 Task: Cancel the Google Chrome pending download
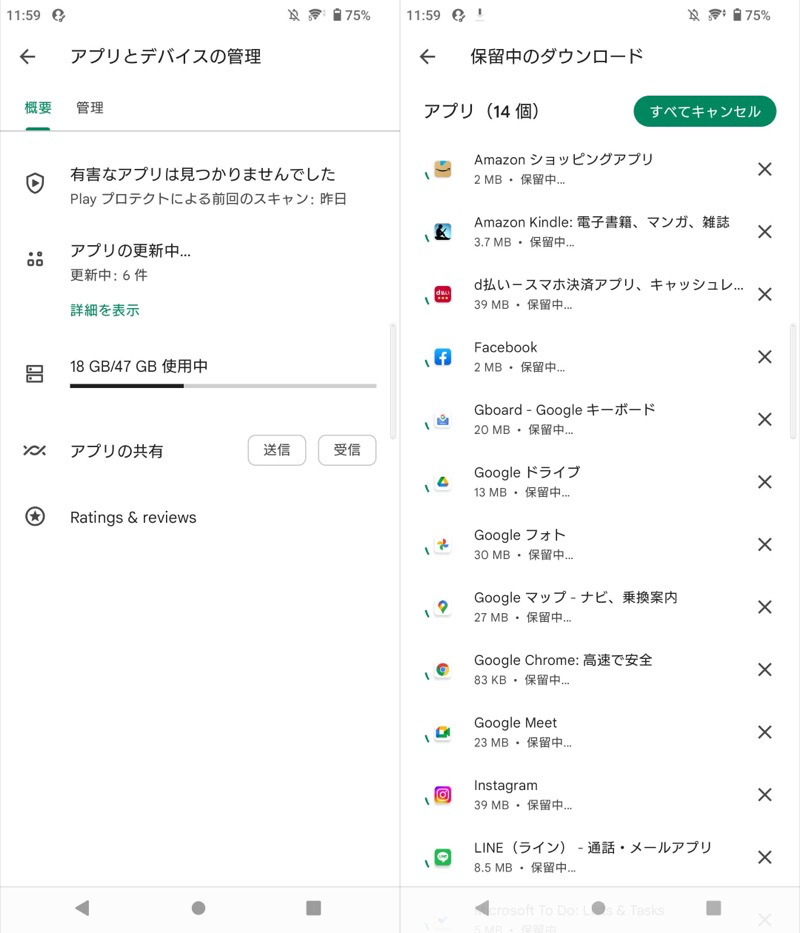[x=765, y=670]
